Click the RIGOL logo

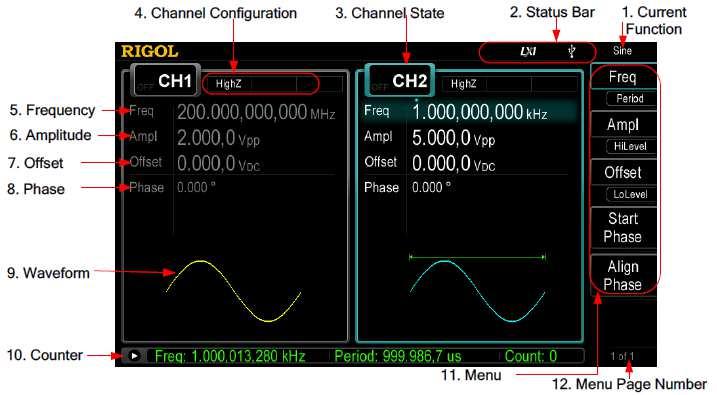click(x=150, y=51)
